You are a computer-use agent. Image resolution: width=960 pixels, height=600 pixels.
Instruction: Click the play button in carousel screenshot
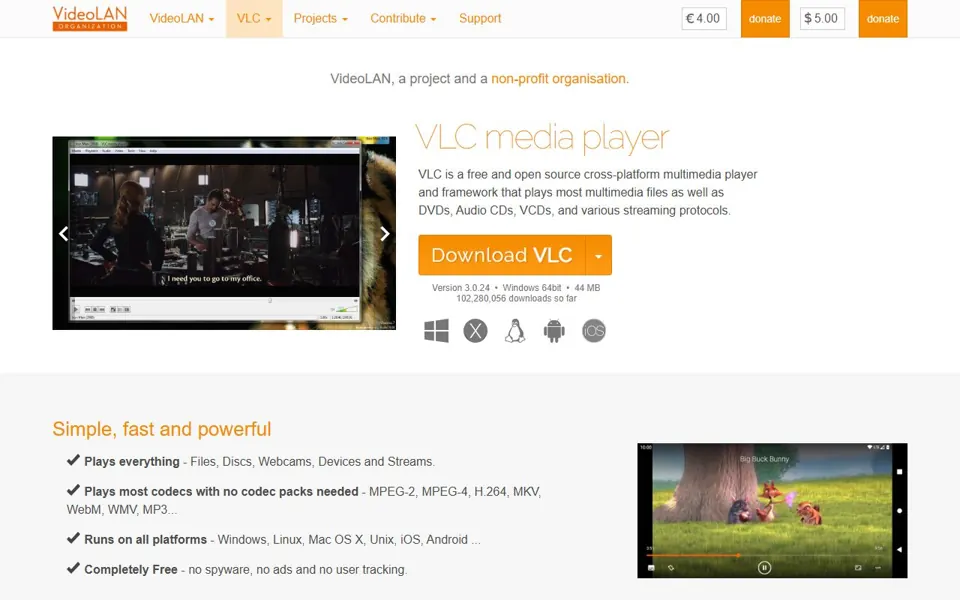click(76, 310)
